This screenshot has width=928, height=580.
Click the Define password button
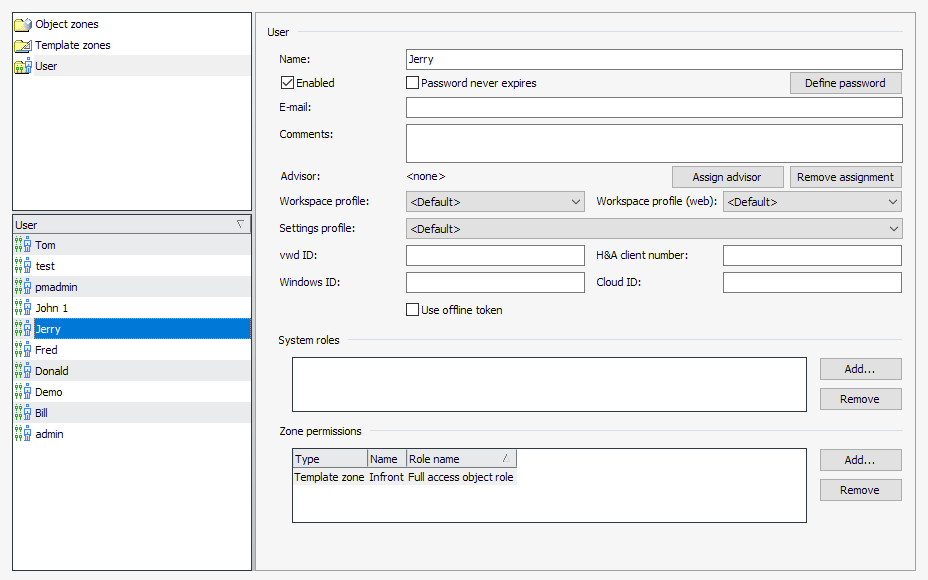click(845, 83)
